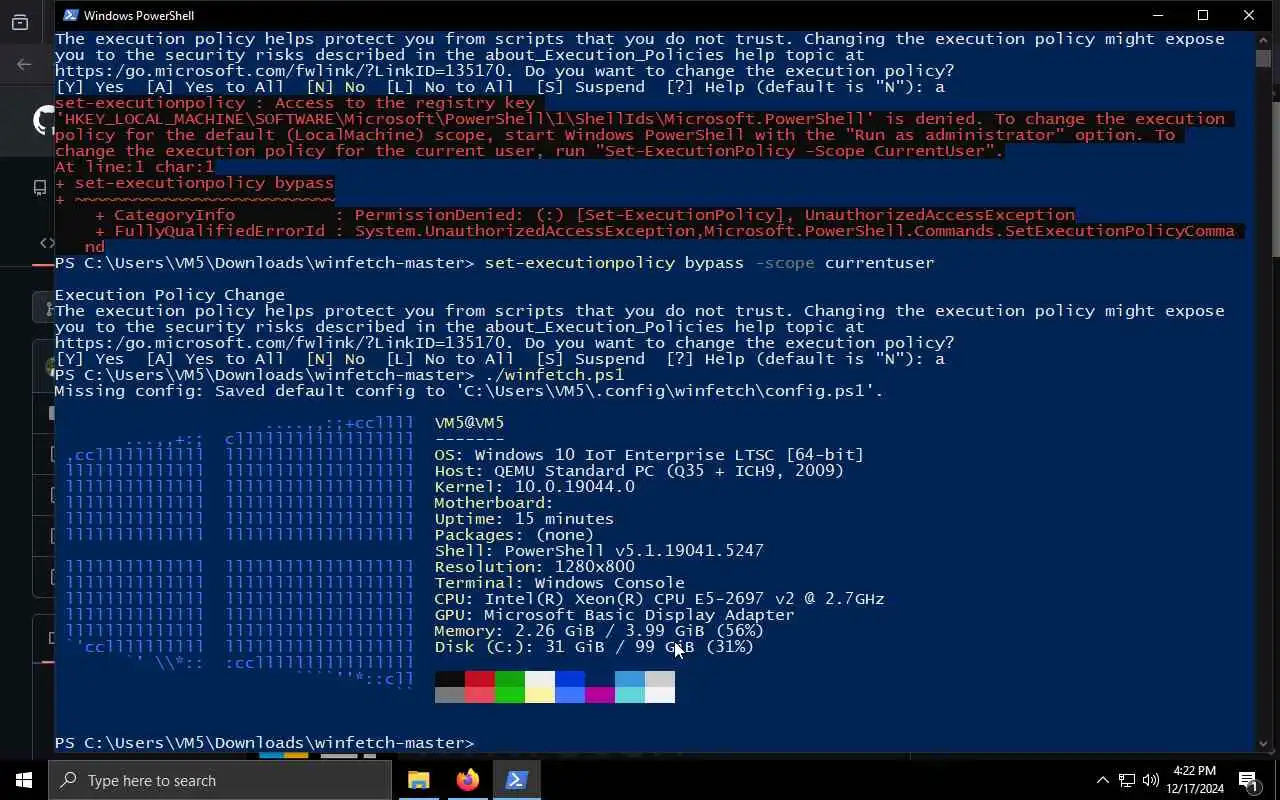Image resolution: width=1280 pixels, height=800 pixels.
Task: Click the 'GPU: Microsoft Basic Display Adapter' line
Action: (614, 615)
